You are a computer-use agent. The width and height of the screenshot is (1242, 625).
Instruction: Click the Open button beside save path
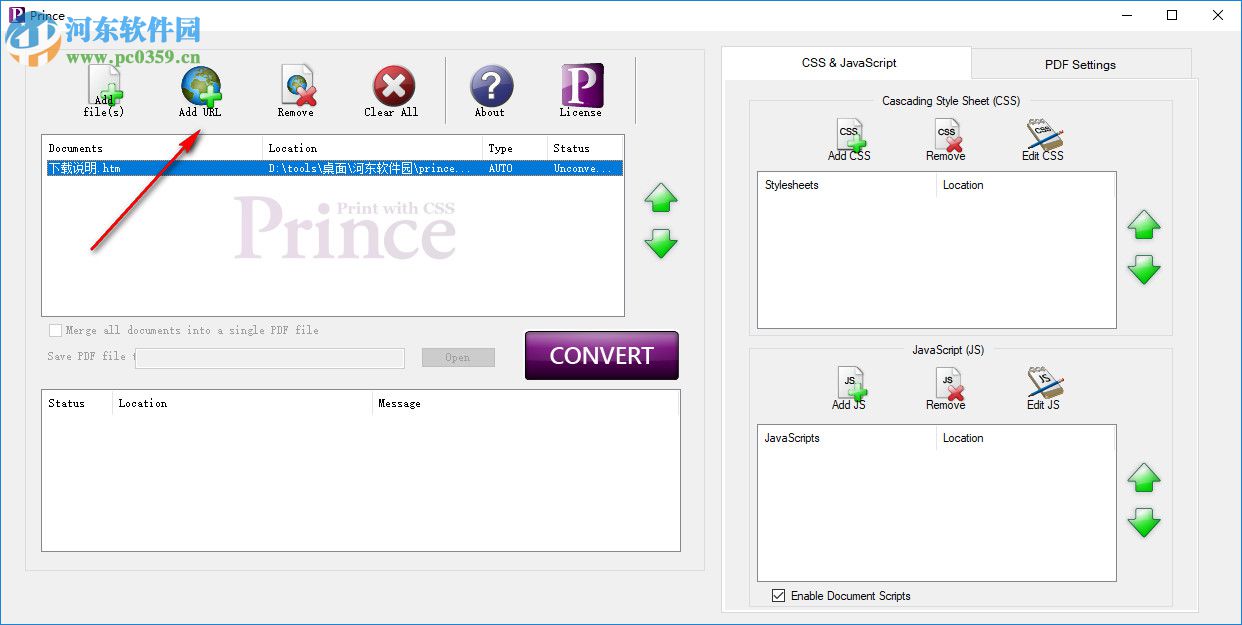pyautogui.click(x=458, y=357)
